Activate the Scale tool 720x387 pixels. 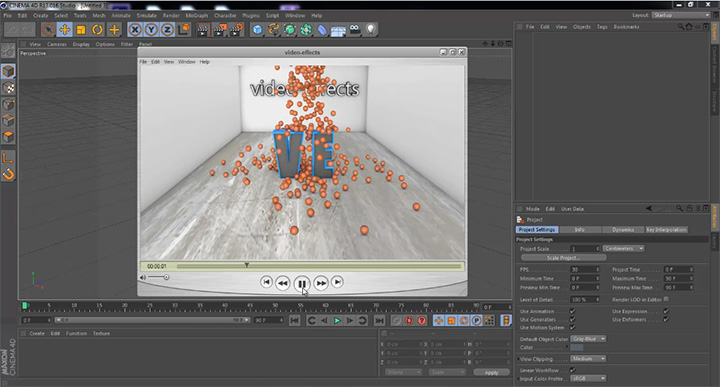click(x=81, y=30)
